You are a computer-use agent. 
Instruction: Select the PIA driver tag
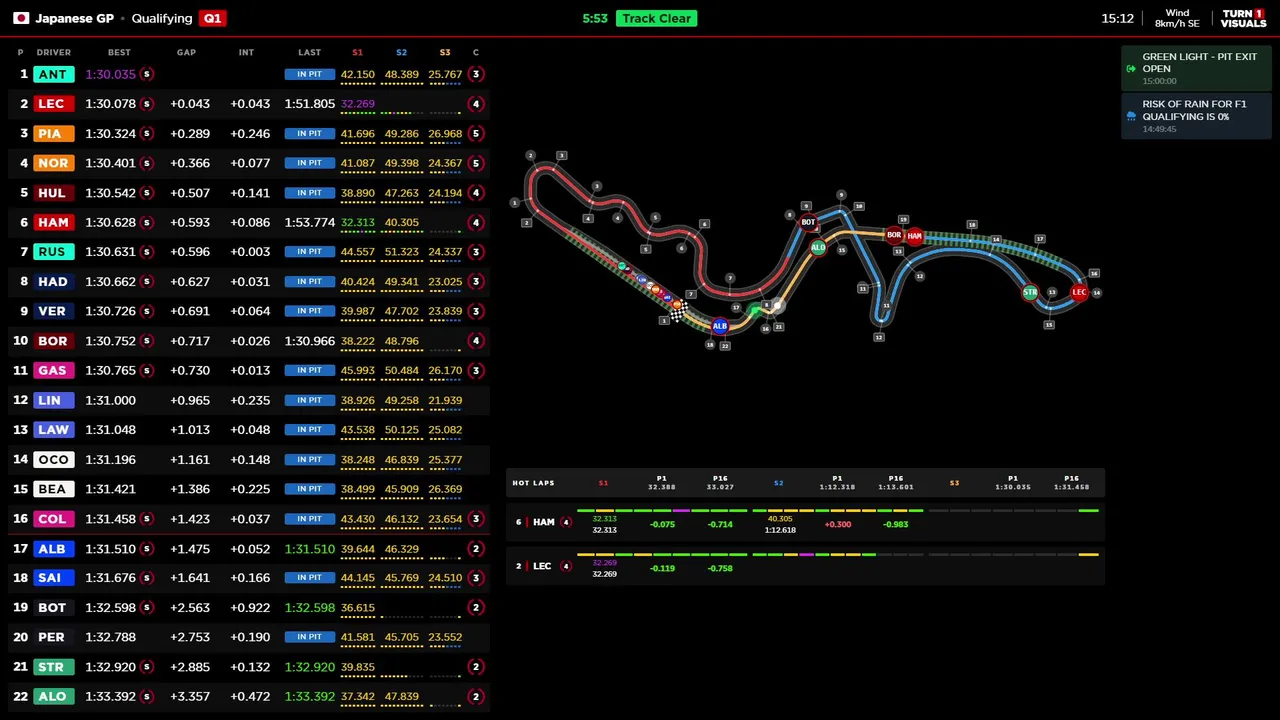click(52, 133)
